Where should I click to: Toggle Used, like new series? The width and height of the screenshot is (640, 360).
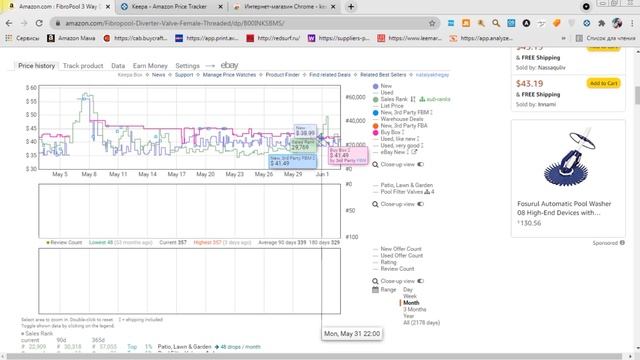[x=396, y=139]
